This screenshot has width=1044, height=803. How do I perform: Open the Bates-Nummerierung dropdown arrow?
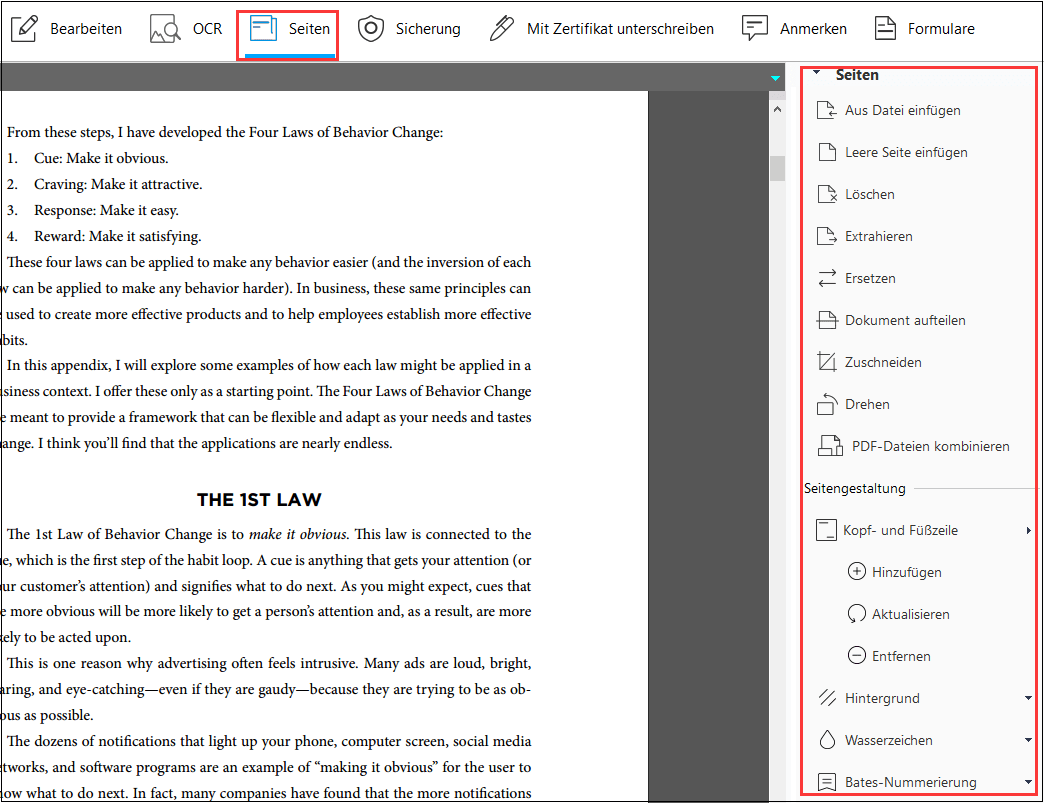tap(1029, 782)
